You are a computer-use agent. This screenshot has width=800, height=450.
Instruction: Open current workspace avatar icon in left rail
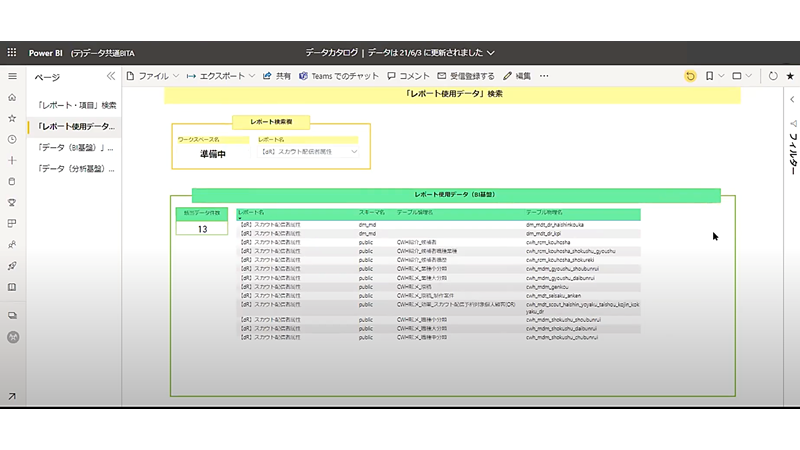(x=13, y=337)
